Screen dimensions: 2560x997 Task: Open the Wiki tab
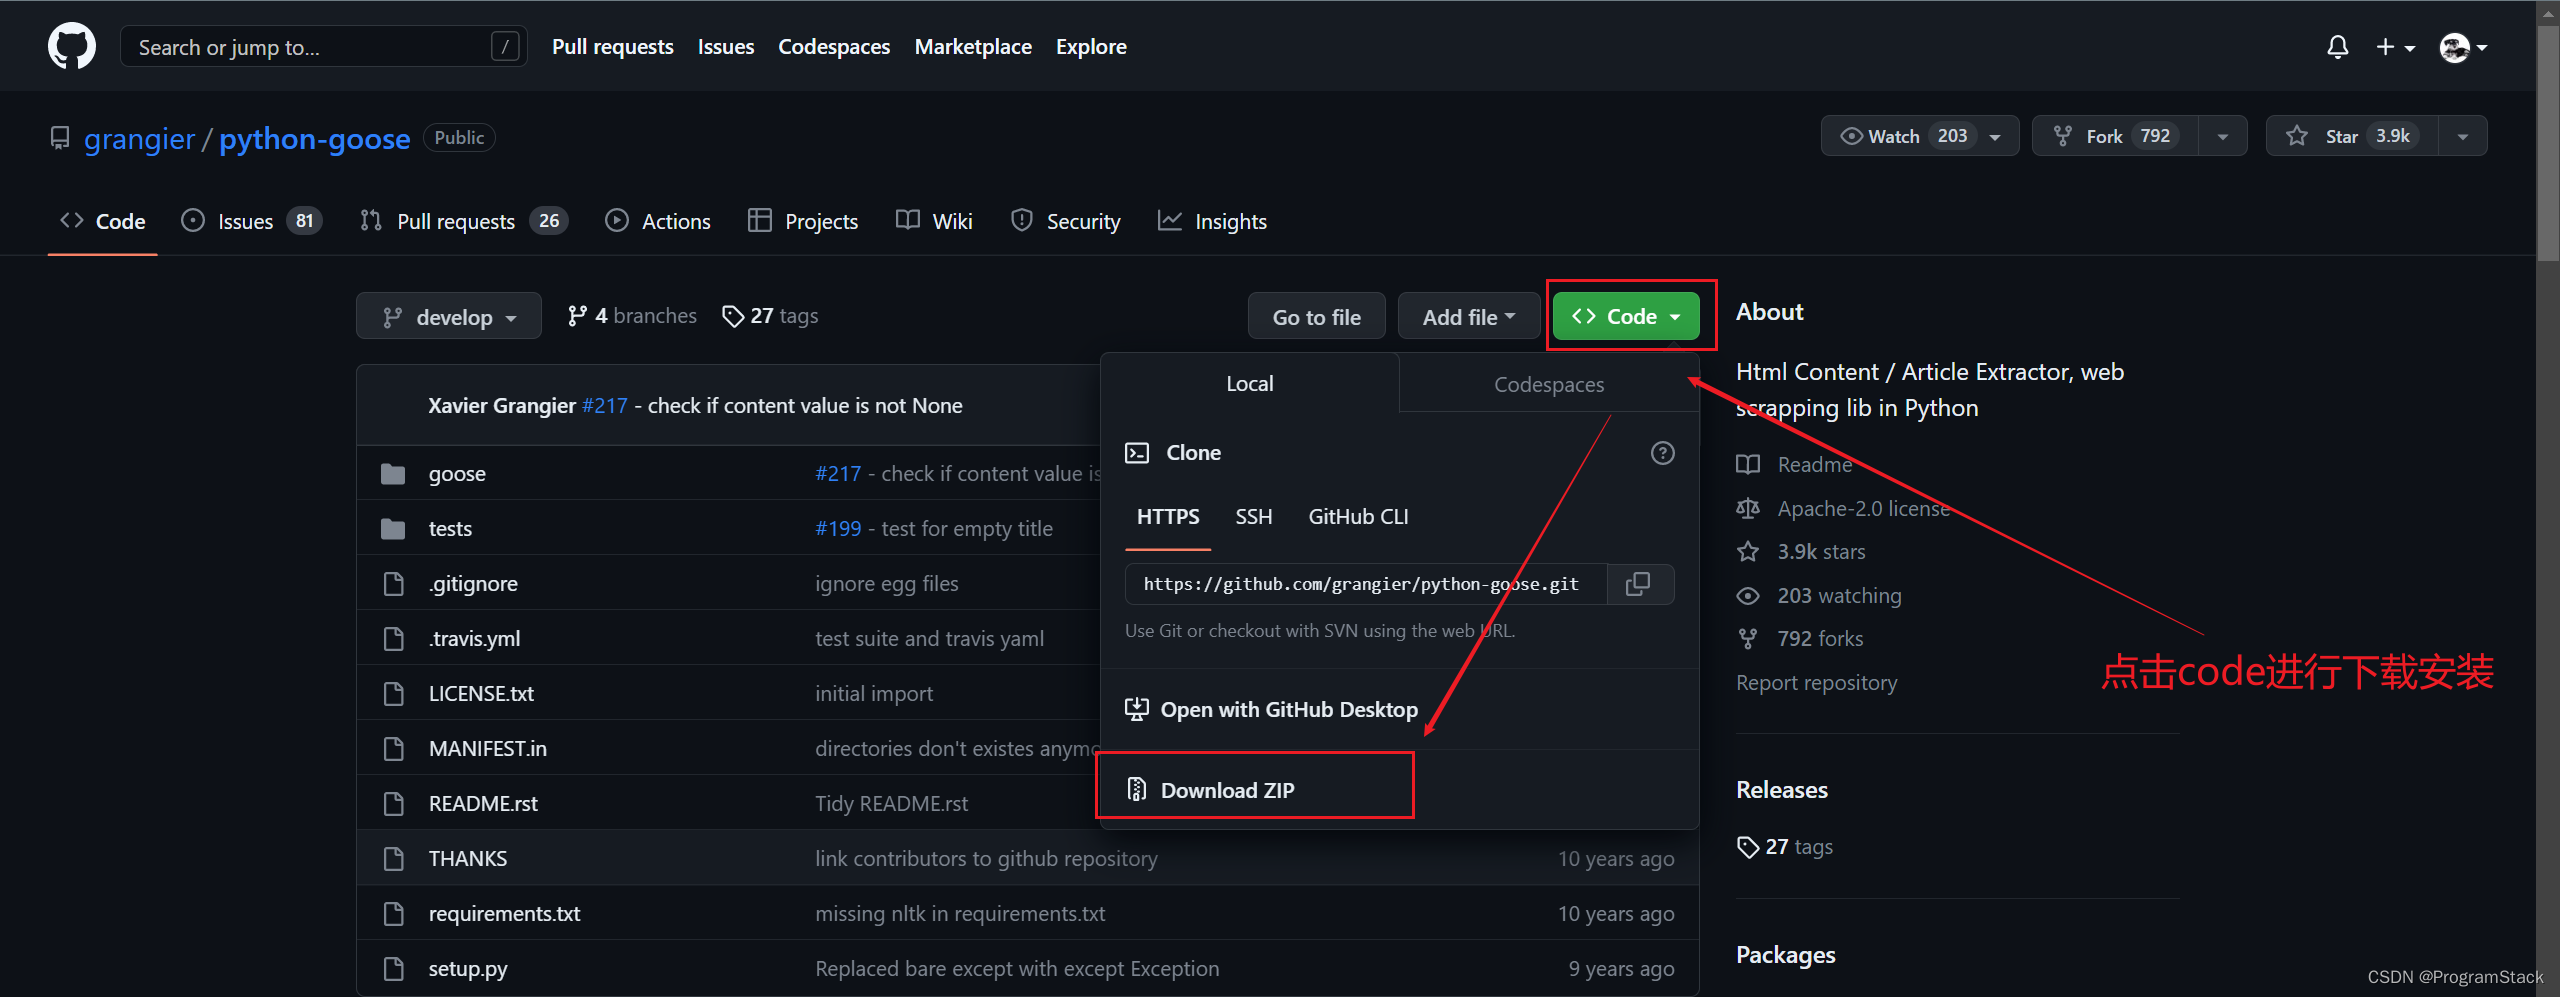point(934,221)
